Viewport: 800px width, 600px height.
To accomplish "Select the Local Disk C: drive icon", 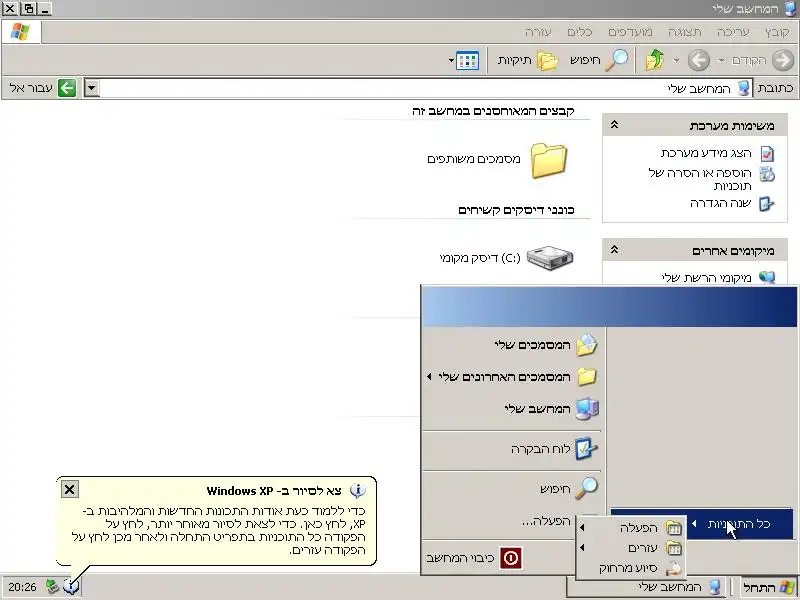I will 549,258.
